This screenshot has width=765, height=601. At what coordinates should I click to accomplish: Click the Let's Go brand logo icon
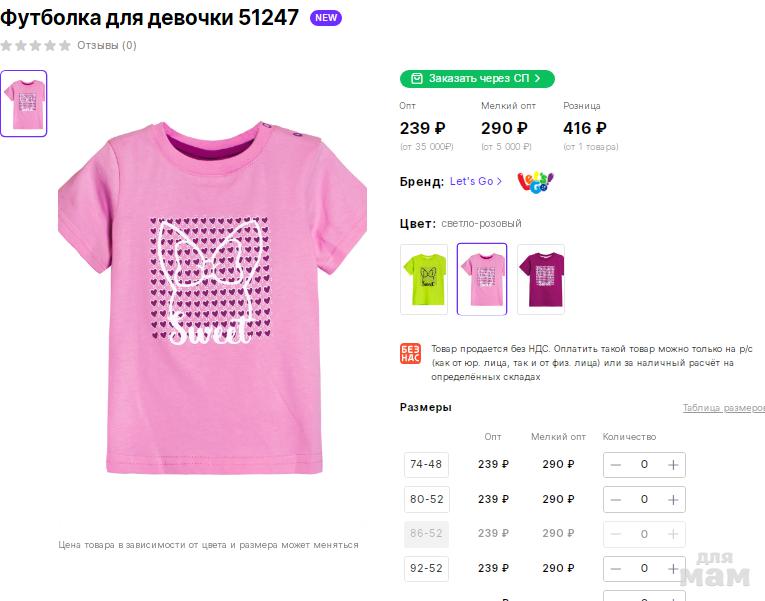tap(535, 182)
